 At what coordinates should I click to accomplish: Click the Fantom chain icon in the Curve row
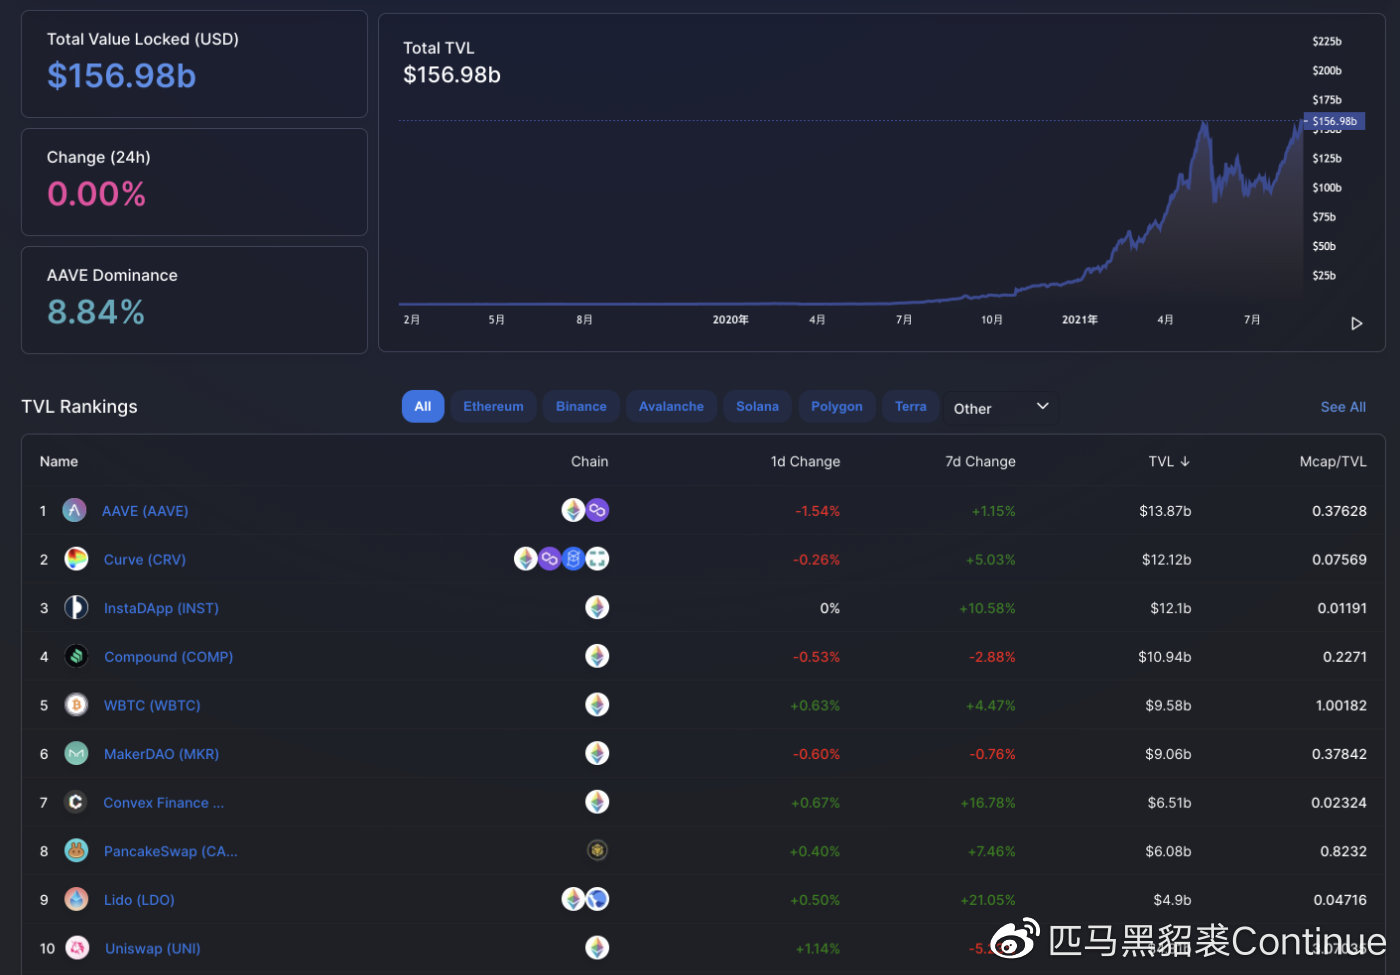pos(573,559)
